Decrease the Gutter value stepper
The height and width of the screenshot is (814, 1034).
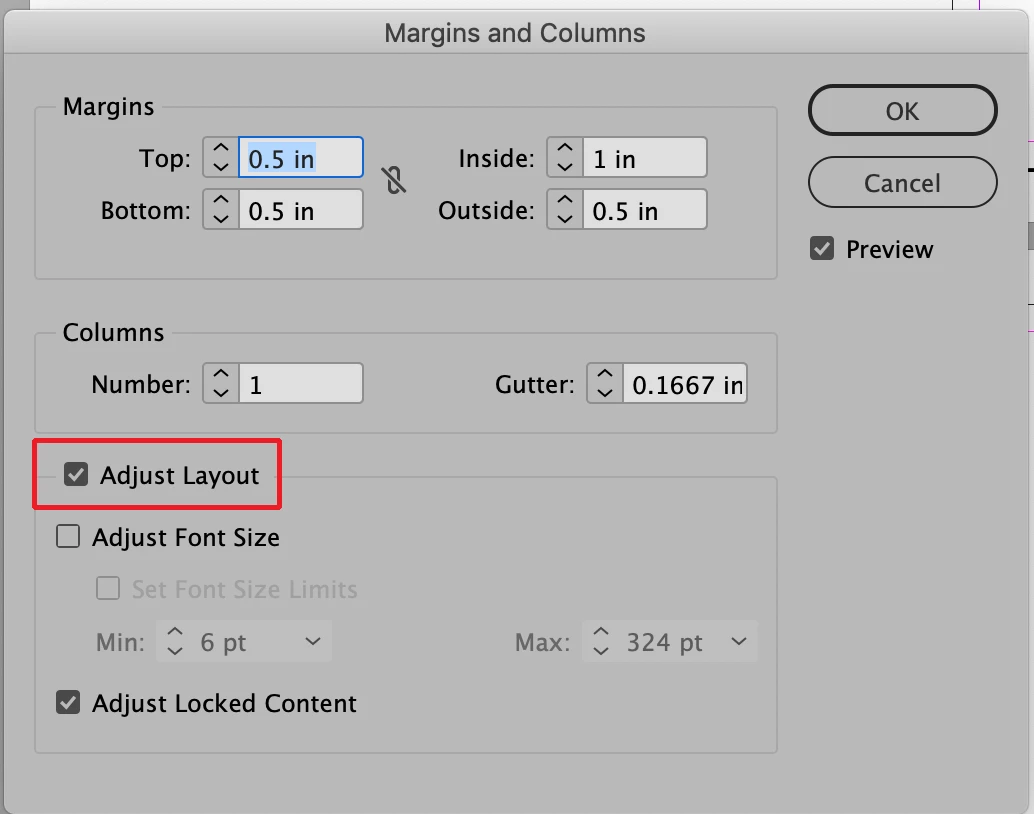(605, 392)
